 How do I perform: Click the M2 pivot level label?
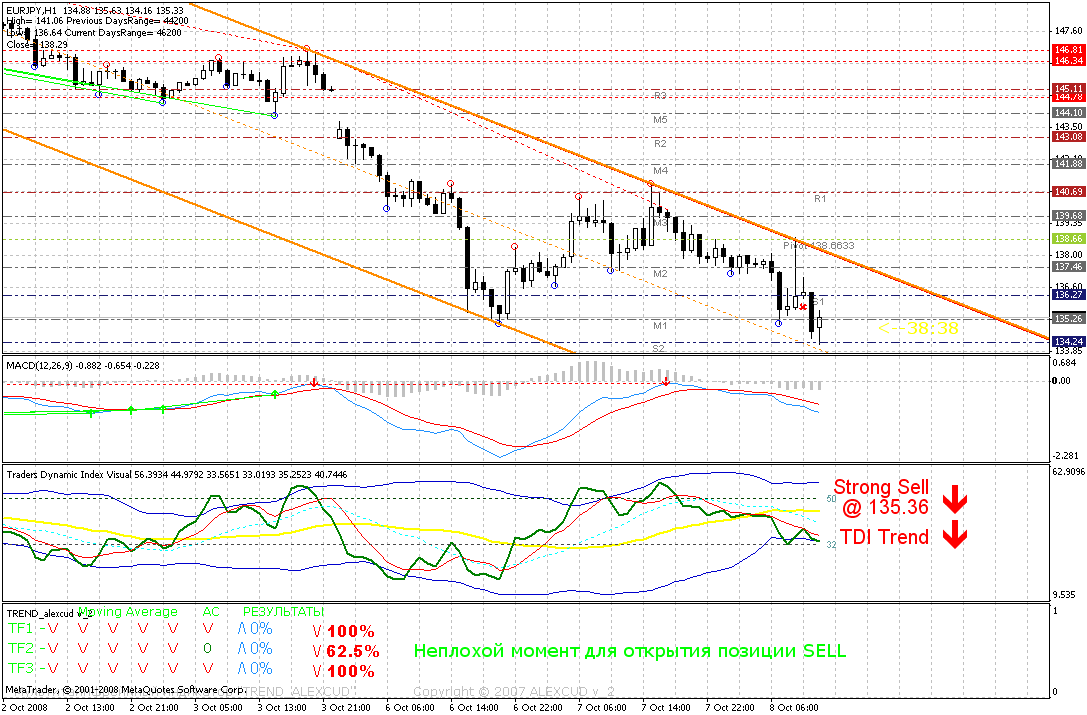click(660, 274)
